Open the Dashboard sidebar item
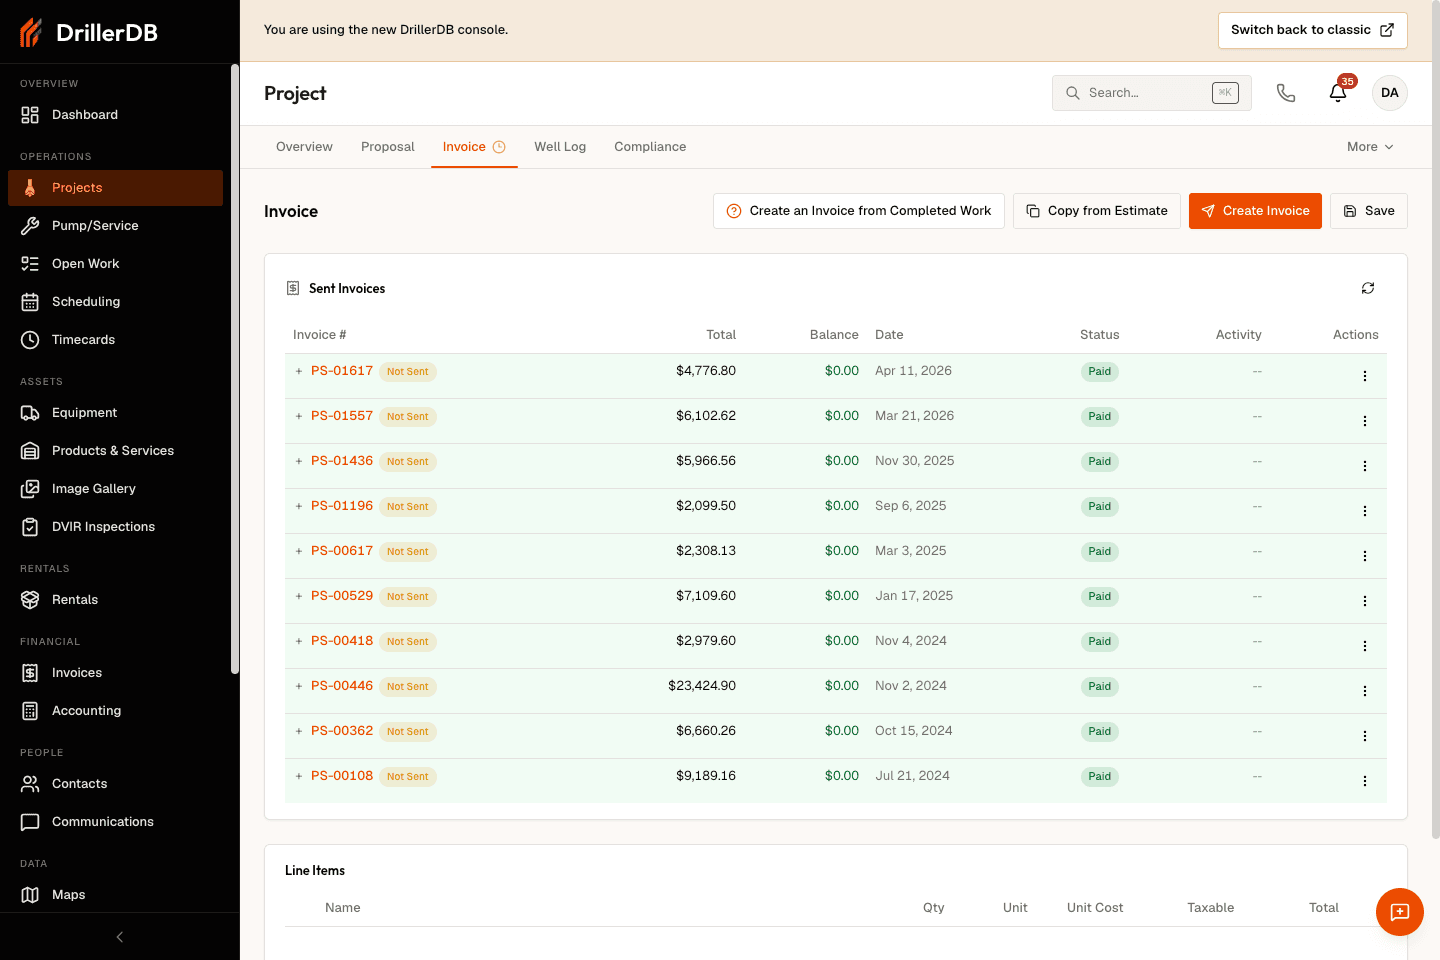 [x=115, y=115]
